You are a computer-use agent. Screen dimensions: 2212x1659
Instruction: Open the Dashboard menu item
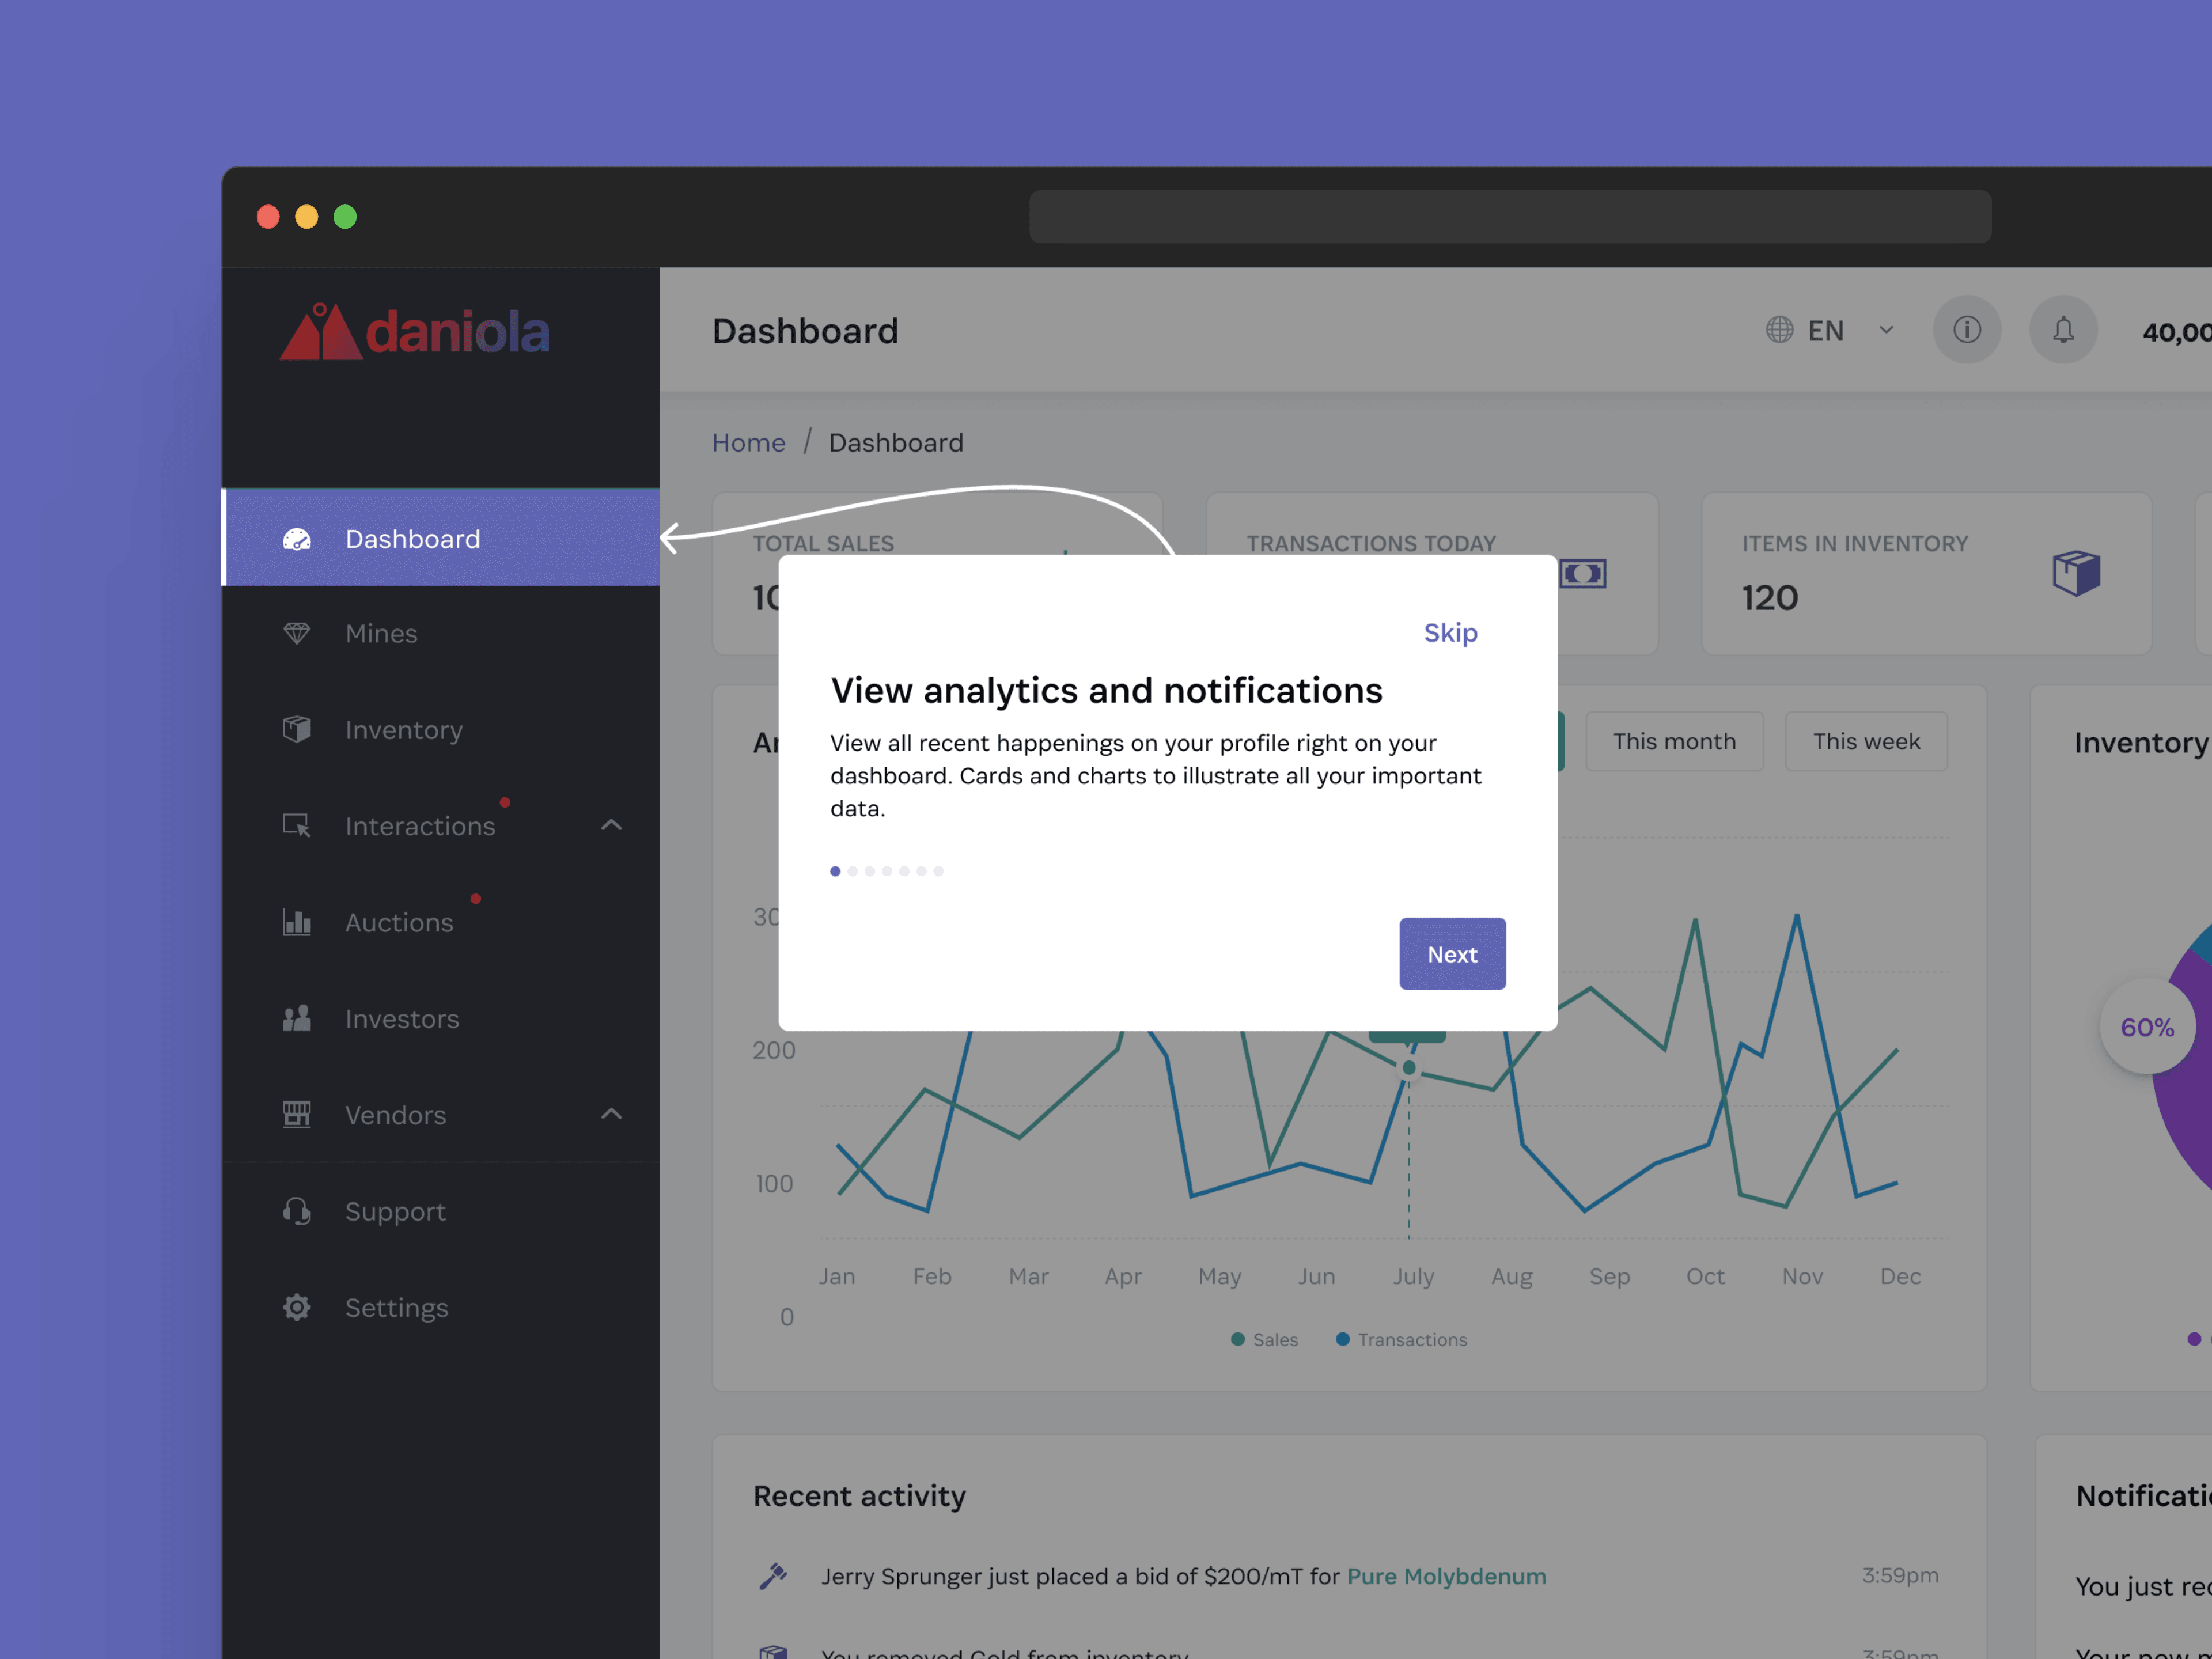(x=441, y=538)
